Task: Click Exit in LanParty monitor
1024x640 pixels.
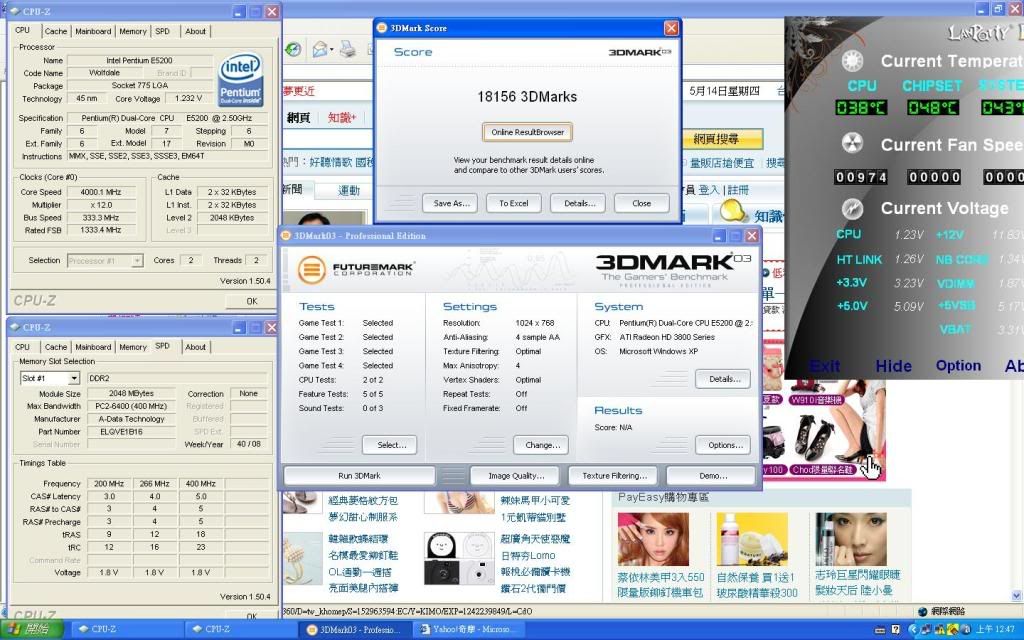Action: (x=825, y=366)
